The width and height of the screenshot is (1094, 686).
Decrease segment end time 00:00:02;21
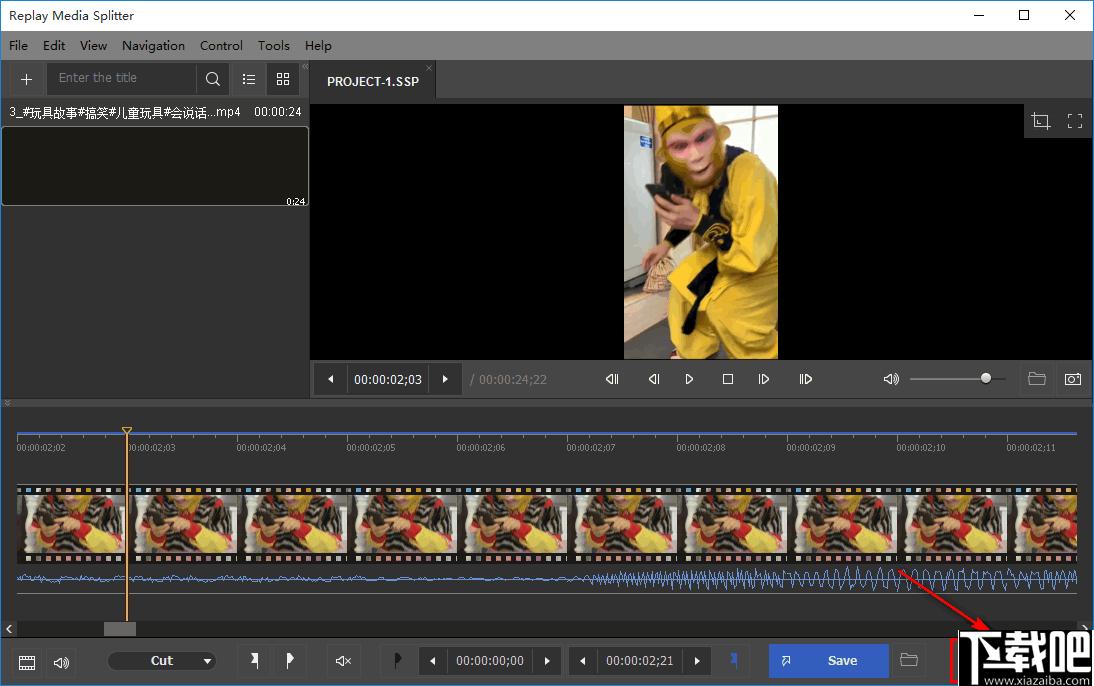583,661
